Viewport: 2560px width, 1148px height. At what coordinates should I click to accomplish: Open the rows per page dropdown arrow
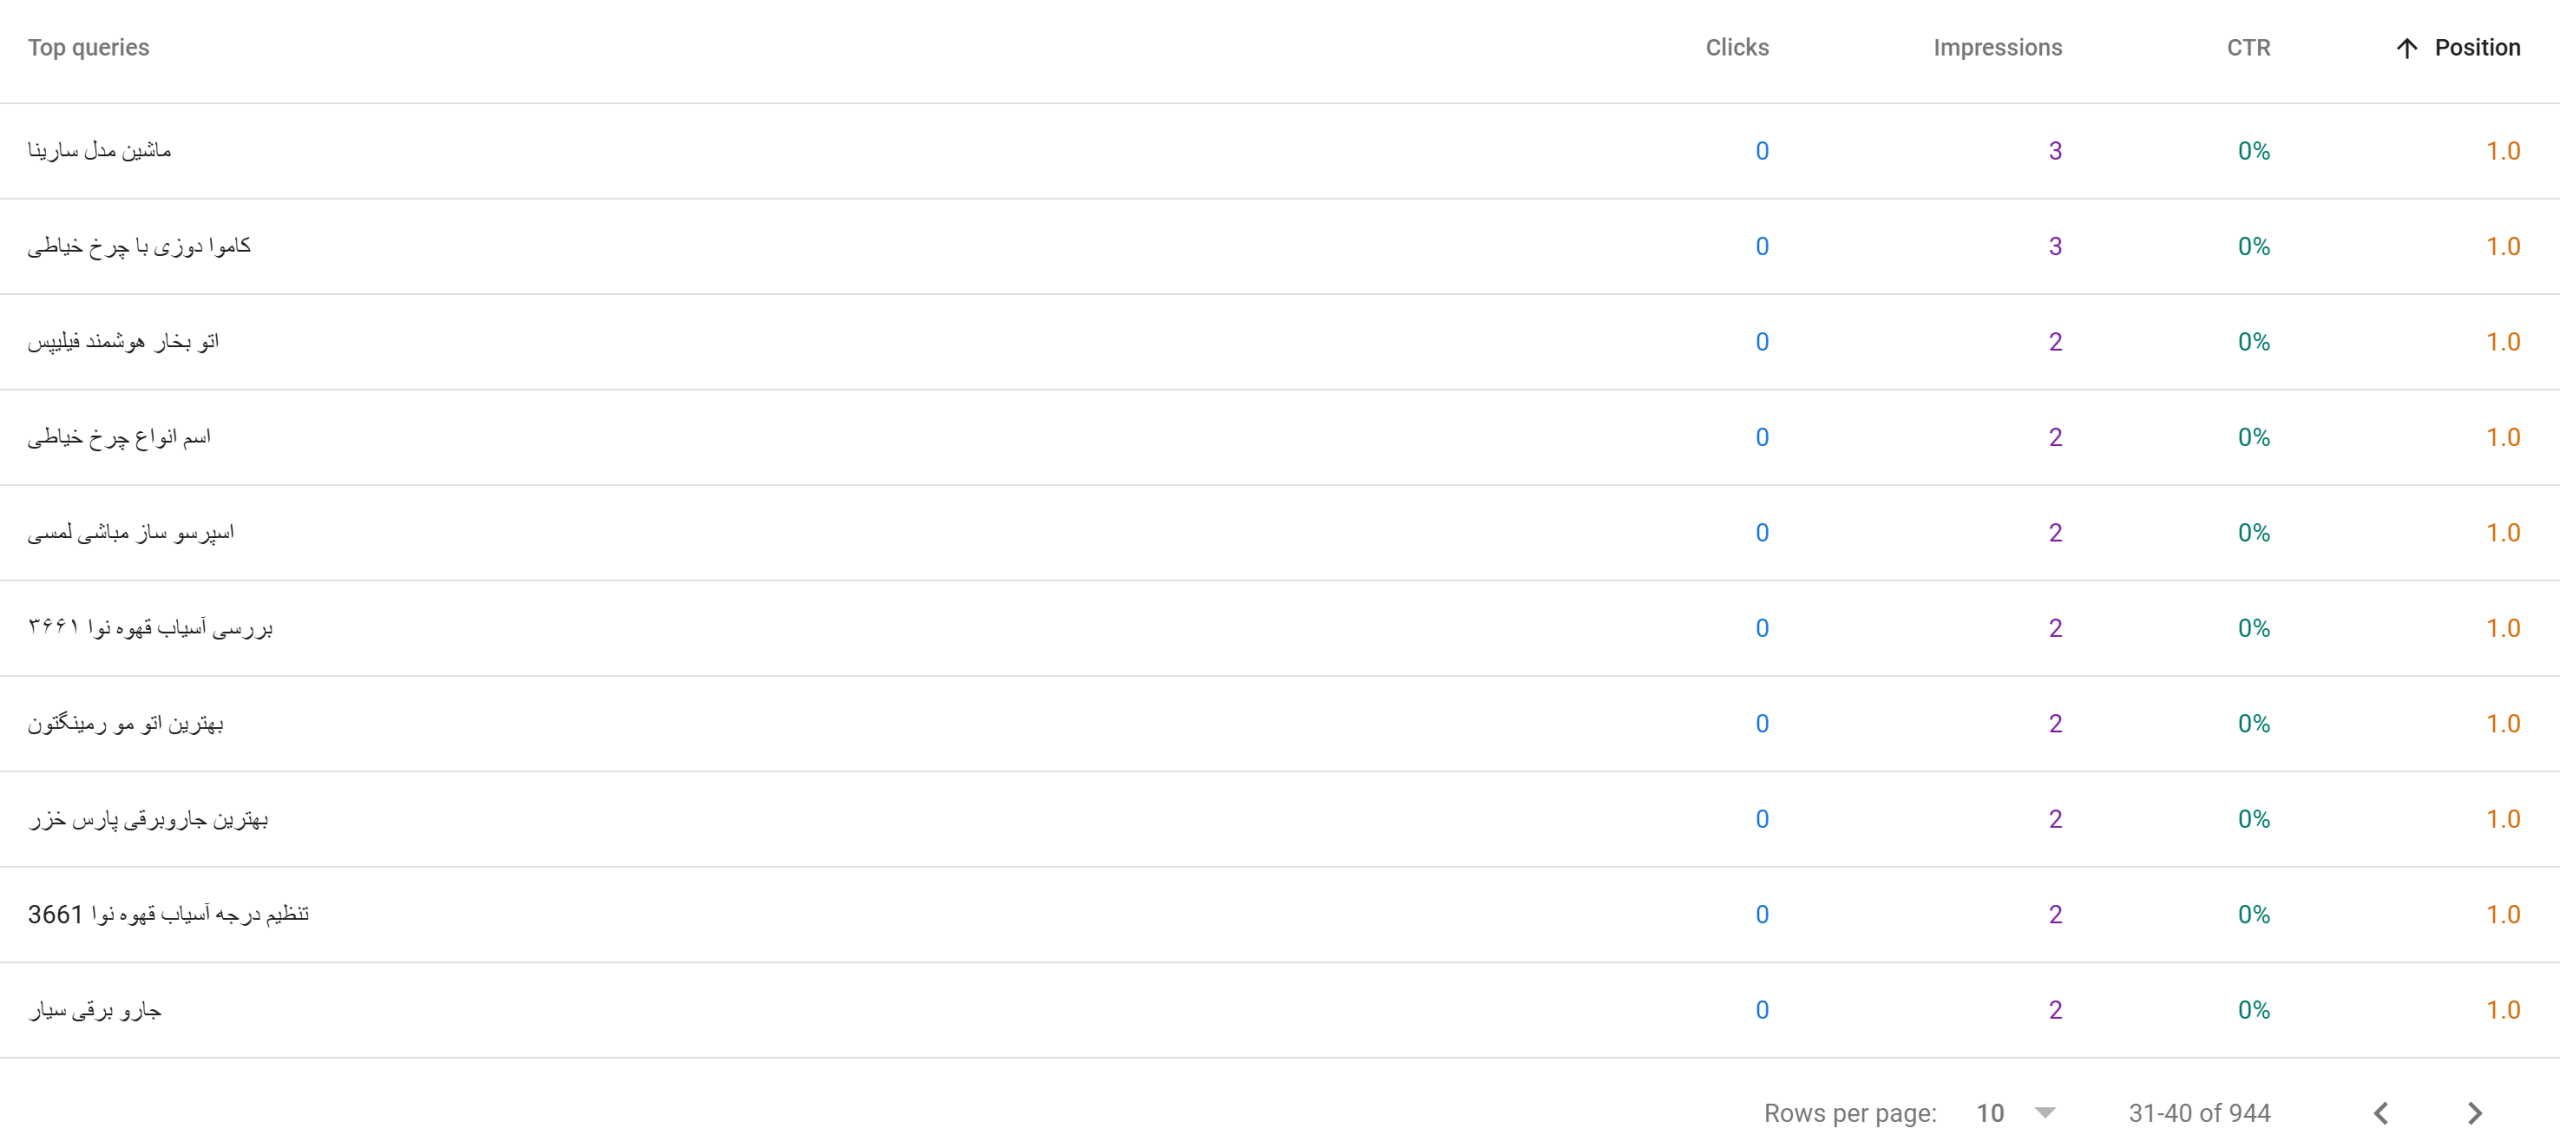click(x=2045, y=1113)
